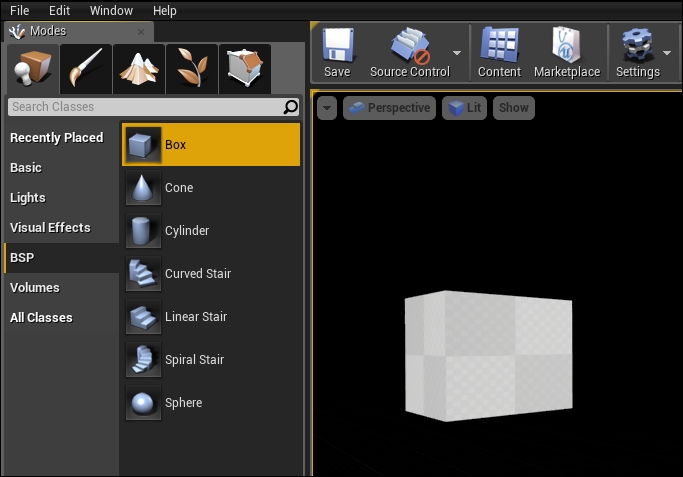
Task: Select the Place mode icon
Action: pyautogui.click(x=32, y=68)
